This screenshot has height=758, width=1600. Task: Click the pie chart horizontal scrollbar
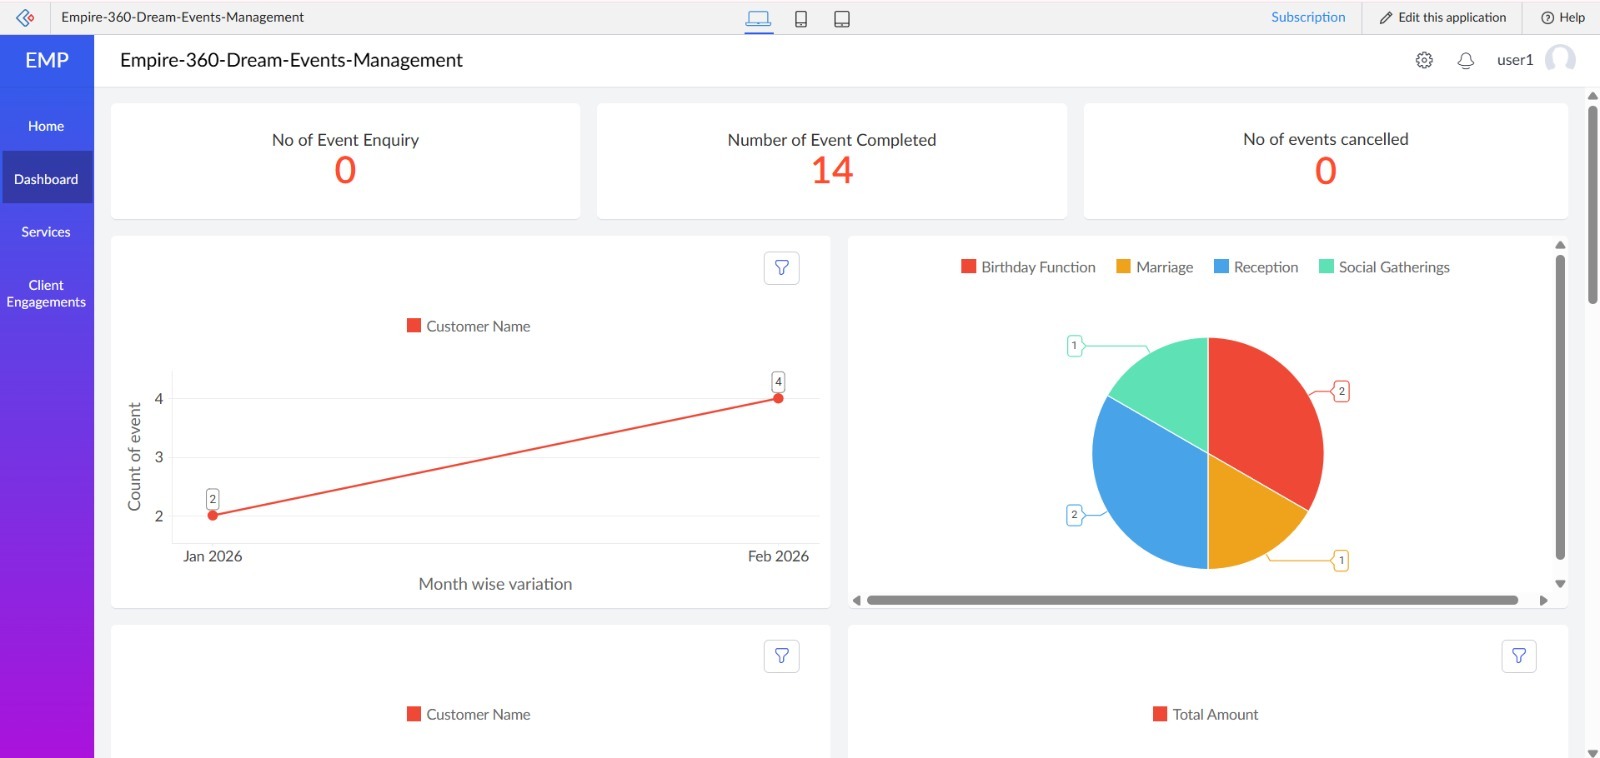[x=1192, y=600]
